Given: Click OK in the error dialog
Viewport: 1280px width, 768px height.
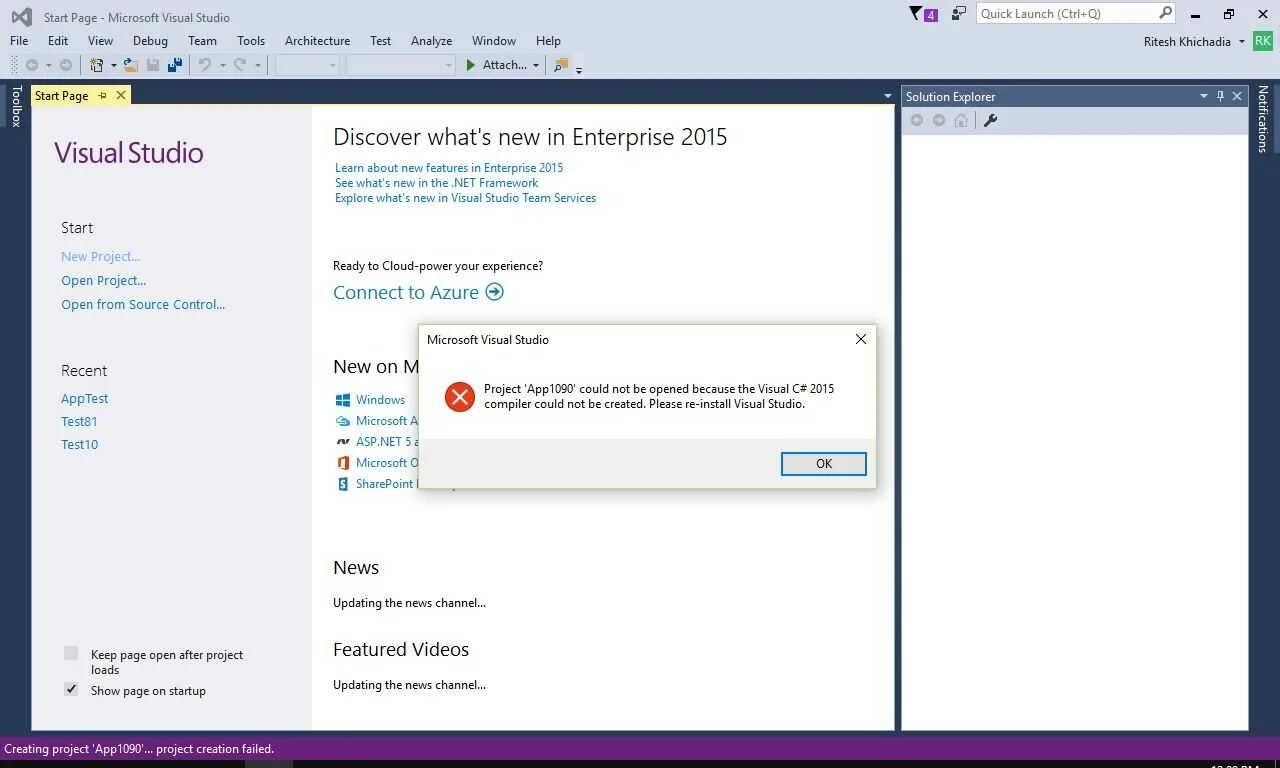Looking at the screenshot, I should (824, 463).
